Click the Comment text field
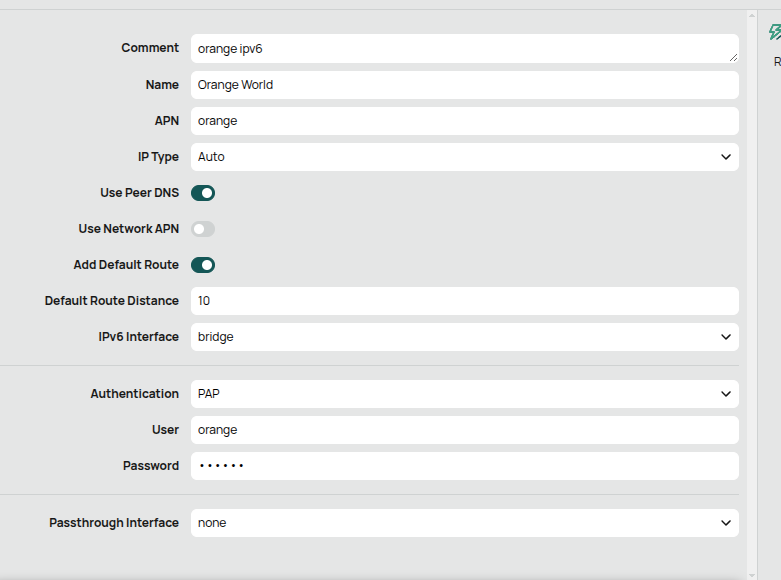781x580 pixels. pos(465,48)
